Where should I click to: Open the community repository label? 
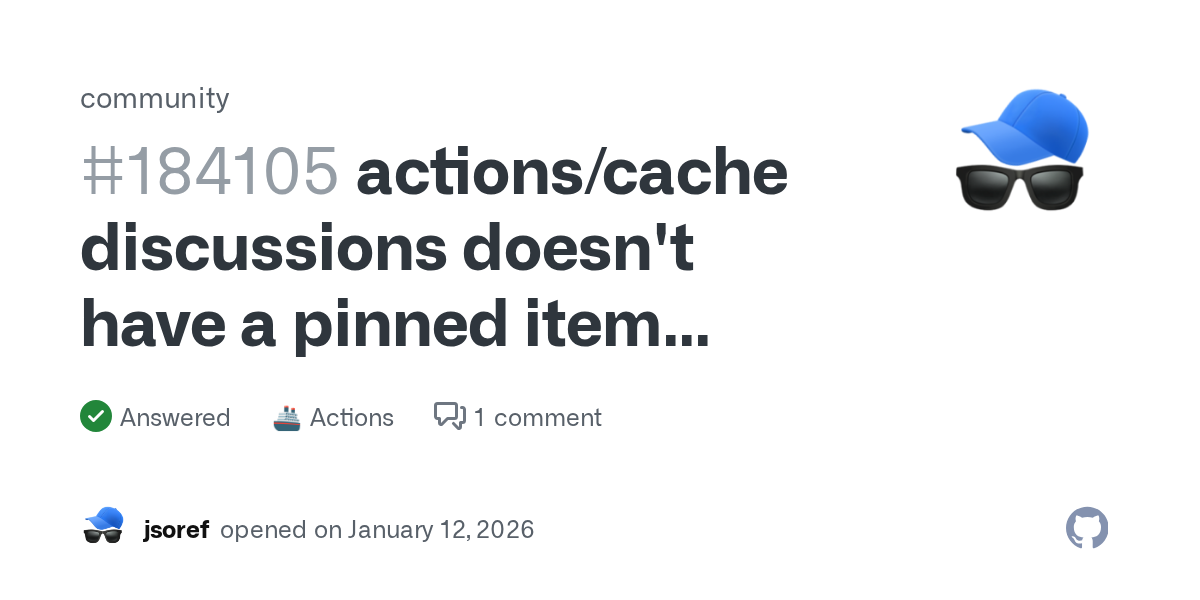154,98
